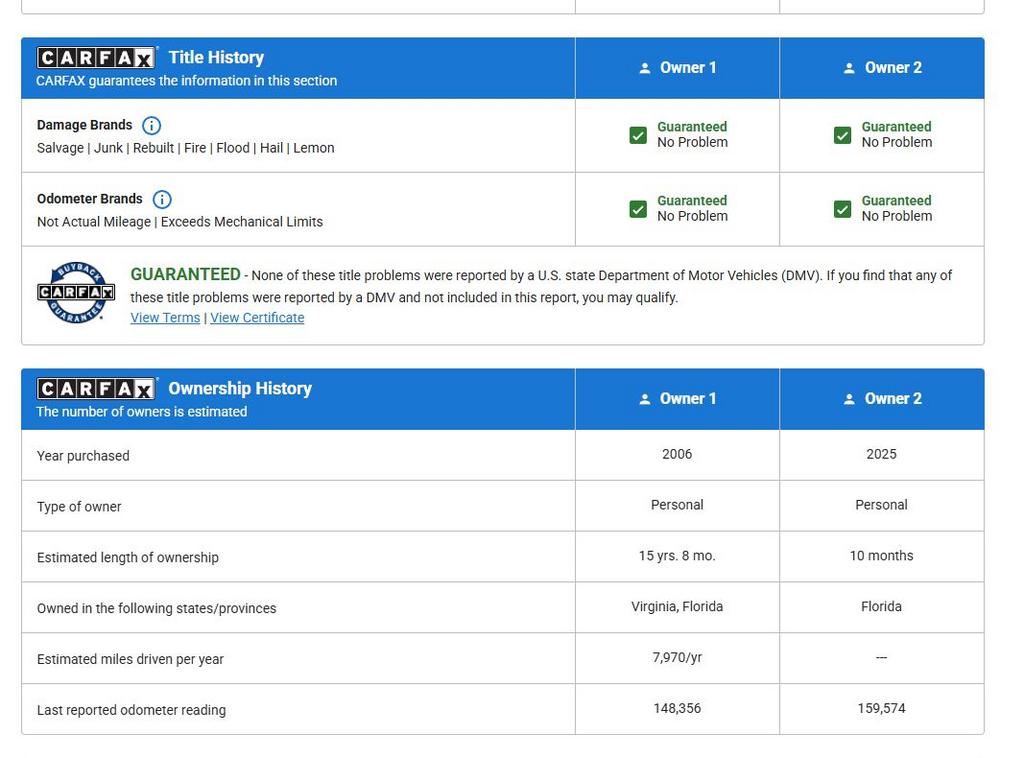Click the CARFAX logo beside Ownership History

coord(96,389)
